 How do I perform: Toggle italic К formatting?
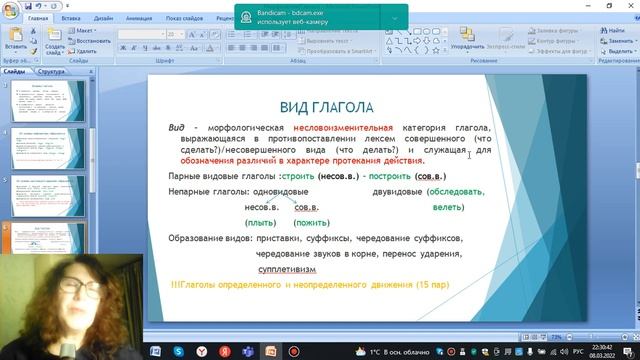(x=134, y=48)
